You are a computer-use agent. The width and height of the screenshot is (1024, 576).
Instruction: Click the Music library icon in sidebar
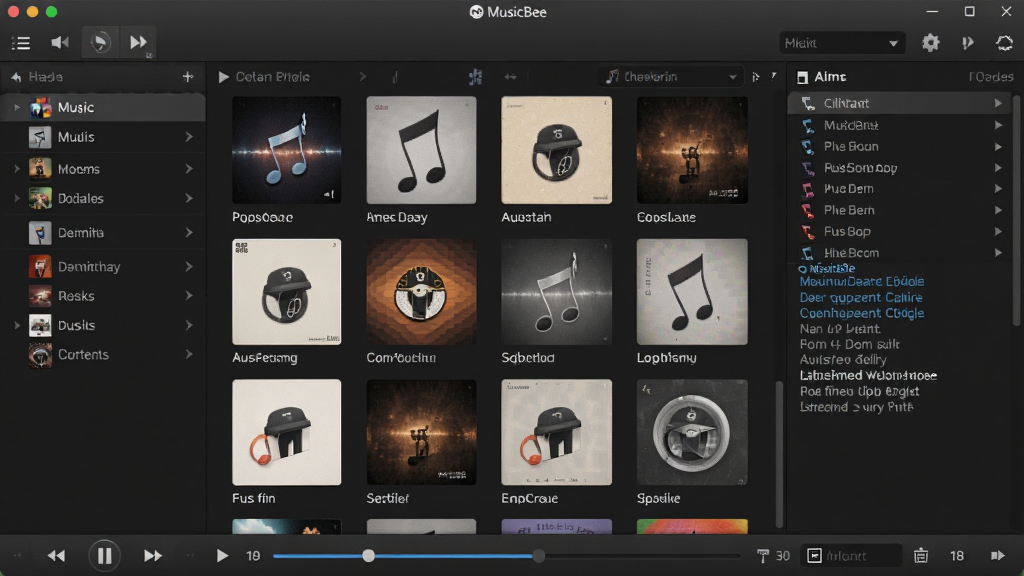coord(40,107)
